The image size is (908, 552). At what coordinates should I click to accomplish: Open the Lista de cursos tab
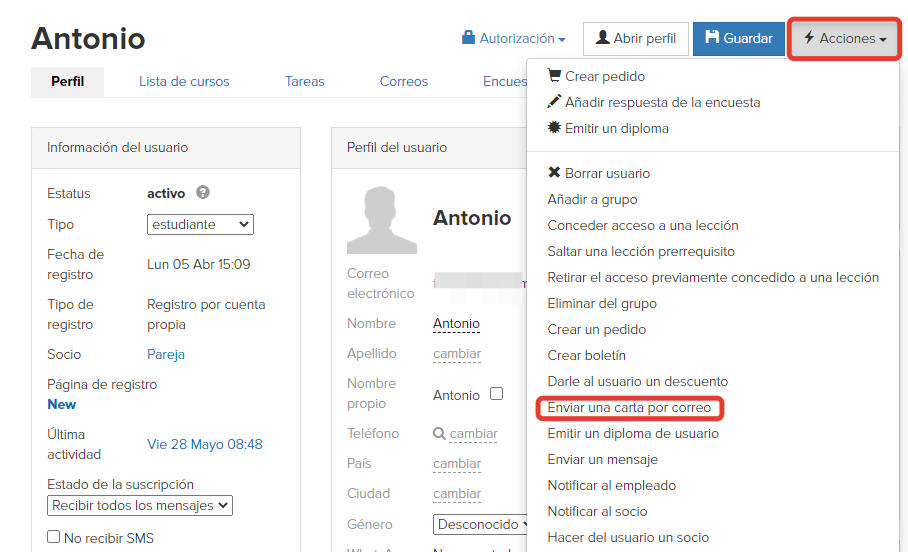click(x=184, y=82)
